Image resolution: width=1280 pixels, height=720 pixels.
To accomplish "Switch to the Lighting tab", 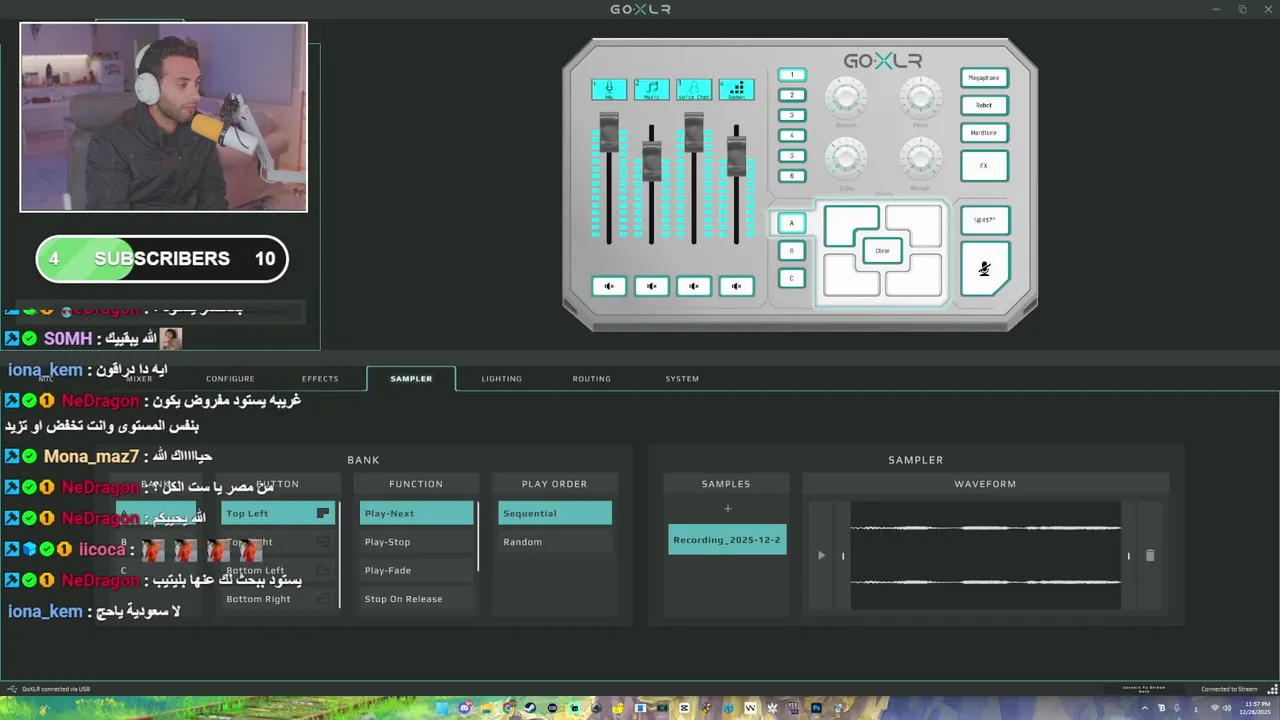I will (501, 379).
